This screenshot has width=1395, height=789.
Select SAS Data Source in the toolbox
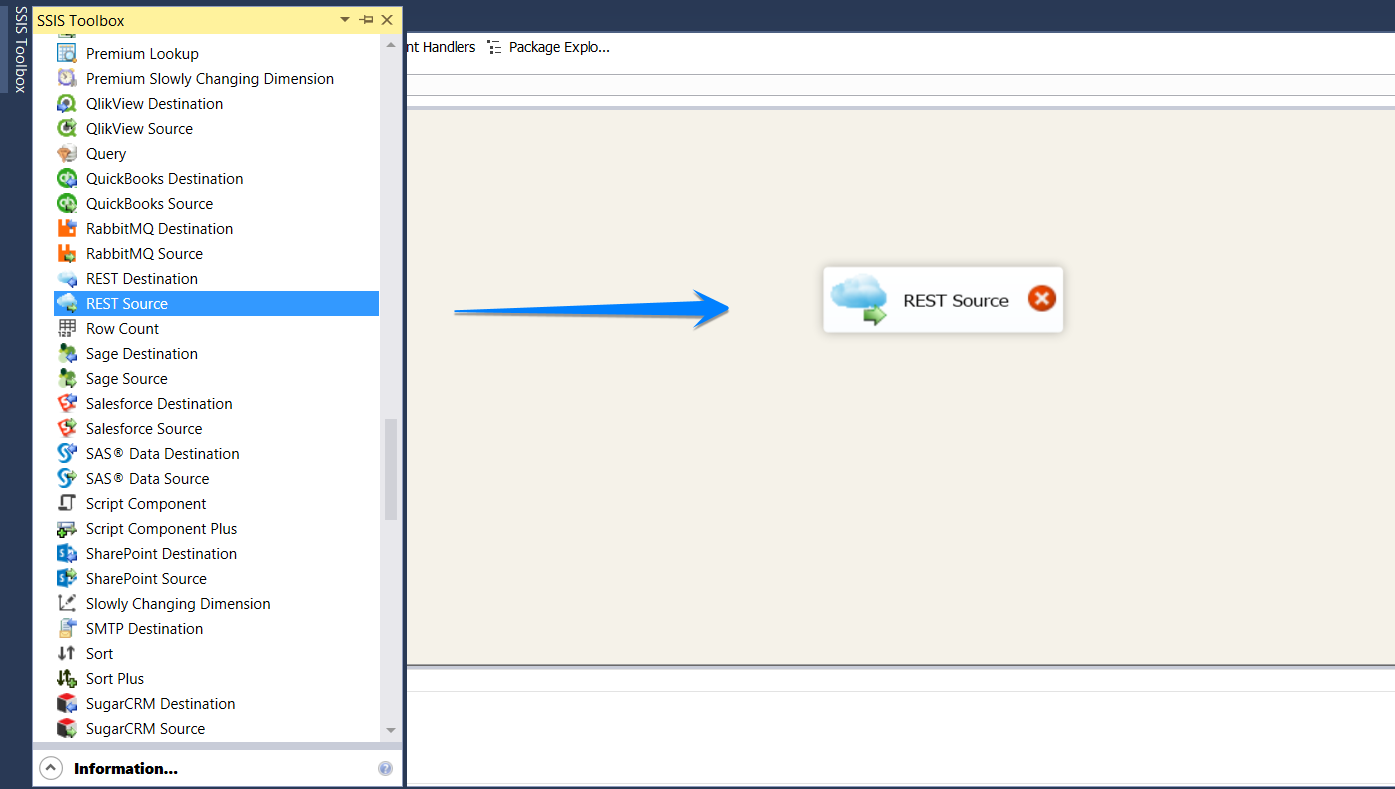(x=147, y=479)
